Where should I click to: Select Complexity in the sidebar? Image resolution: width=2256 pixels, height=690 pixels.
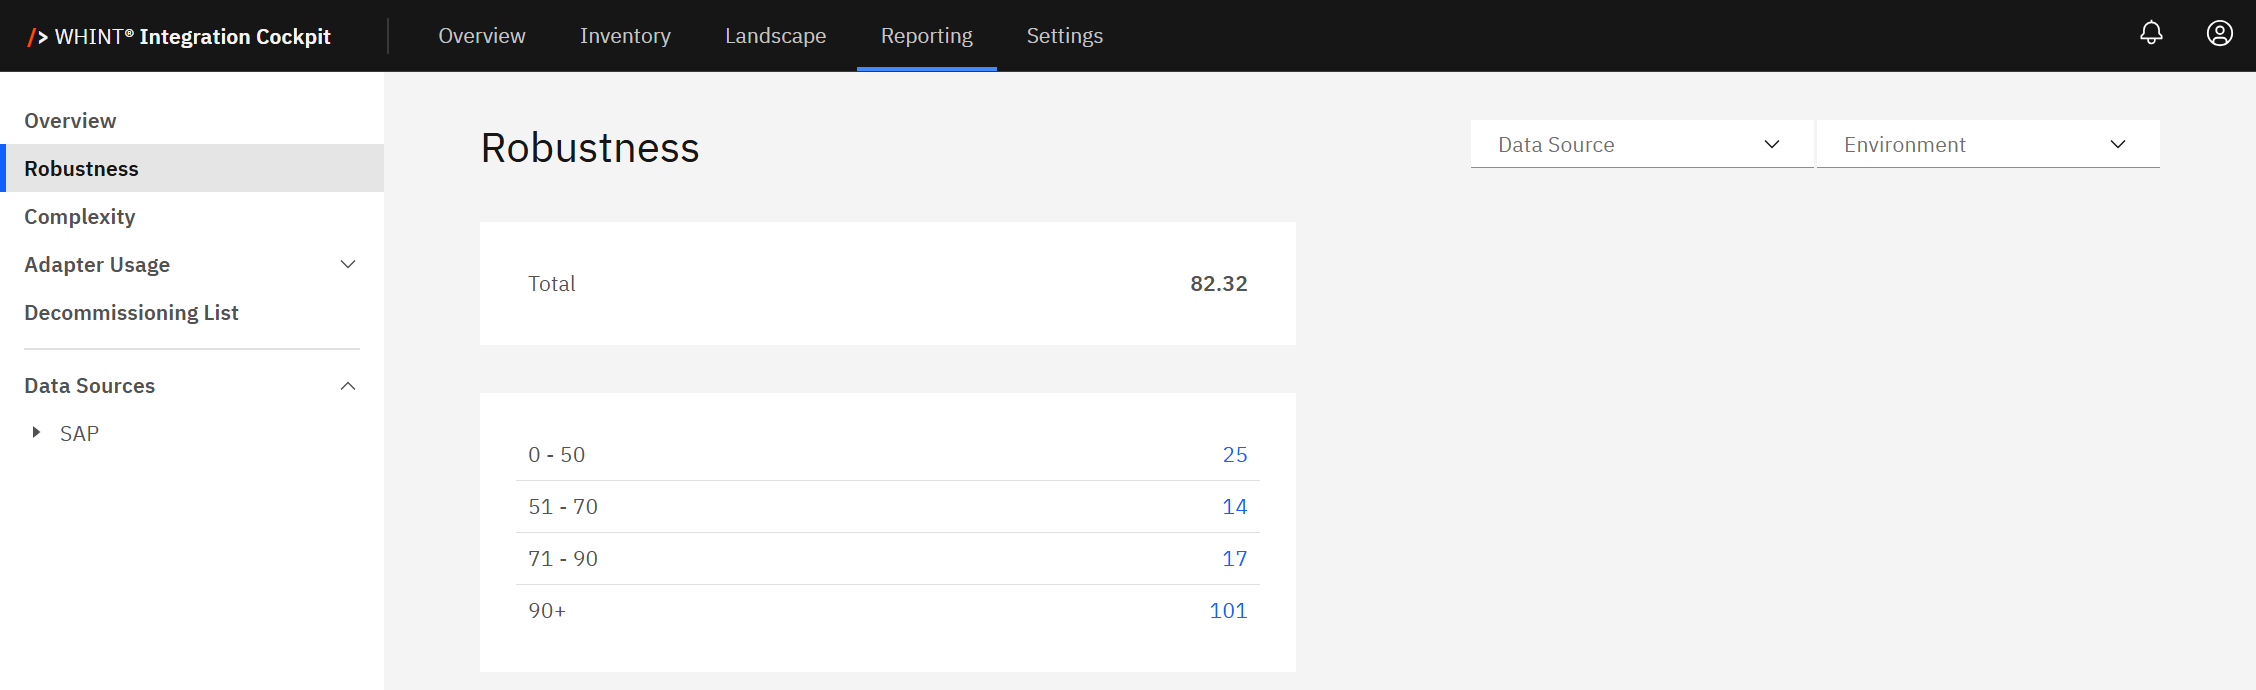pos(80,217)
